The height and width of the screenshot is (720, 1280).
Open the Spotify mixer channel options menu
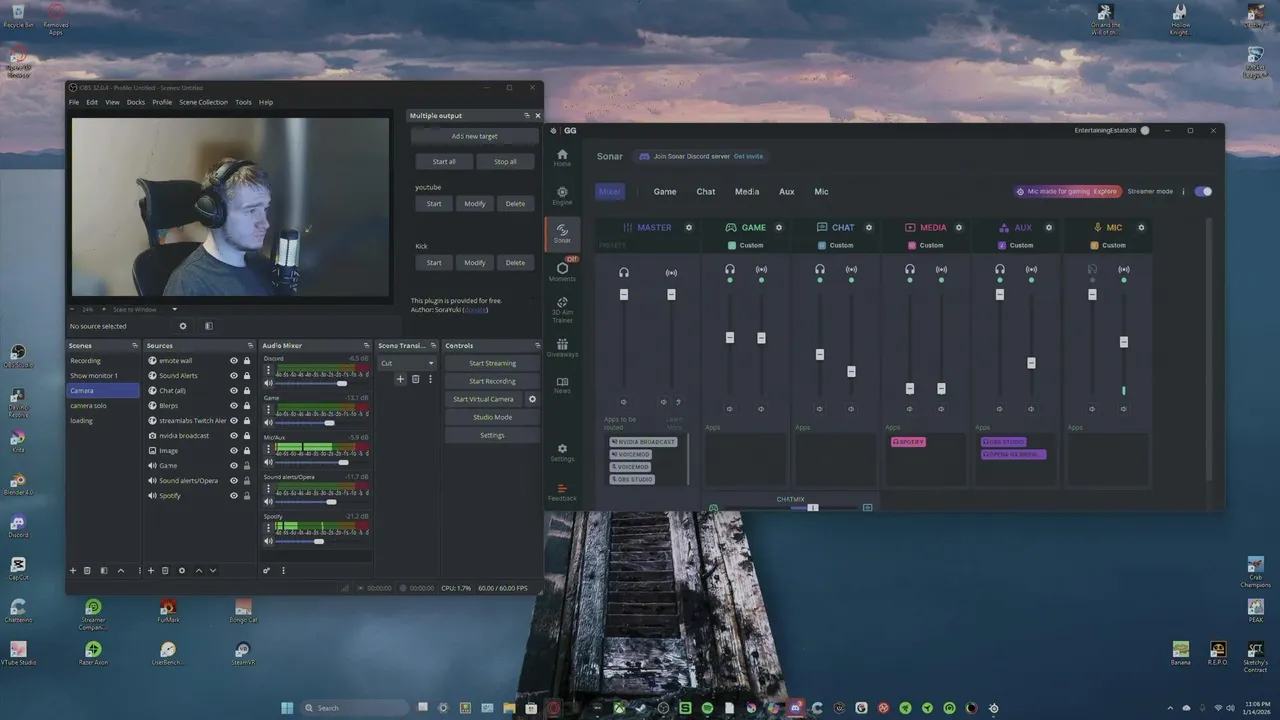coord(268,527)
